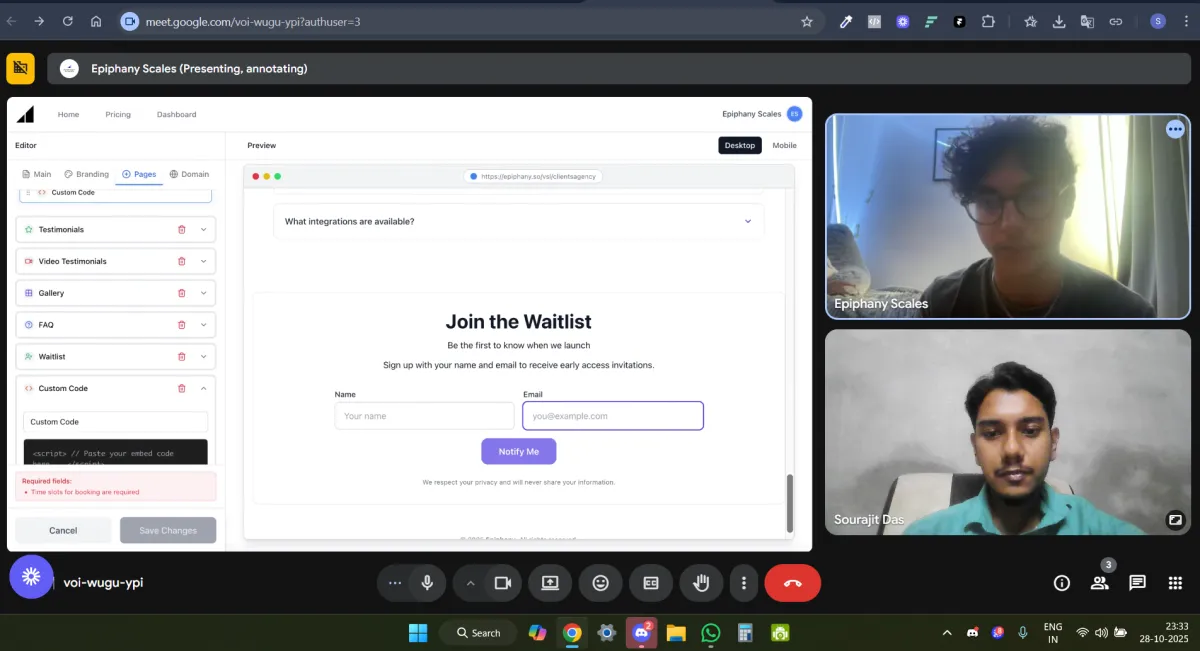Open video settings arrow beside the camera
1200x651 pixels.
coord(470,583)
